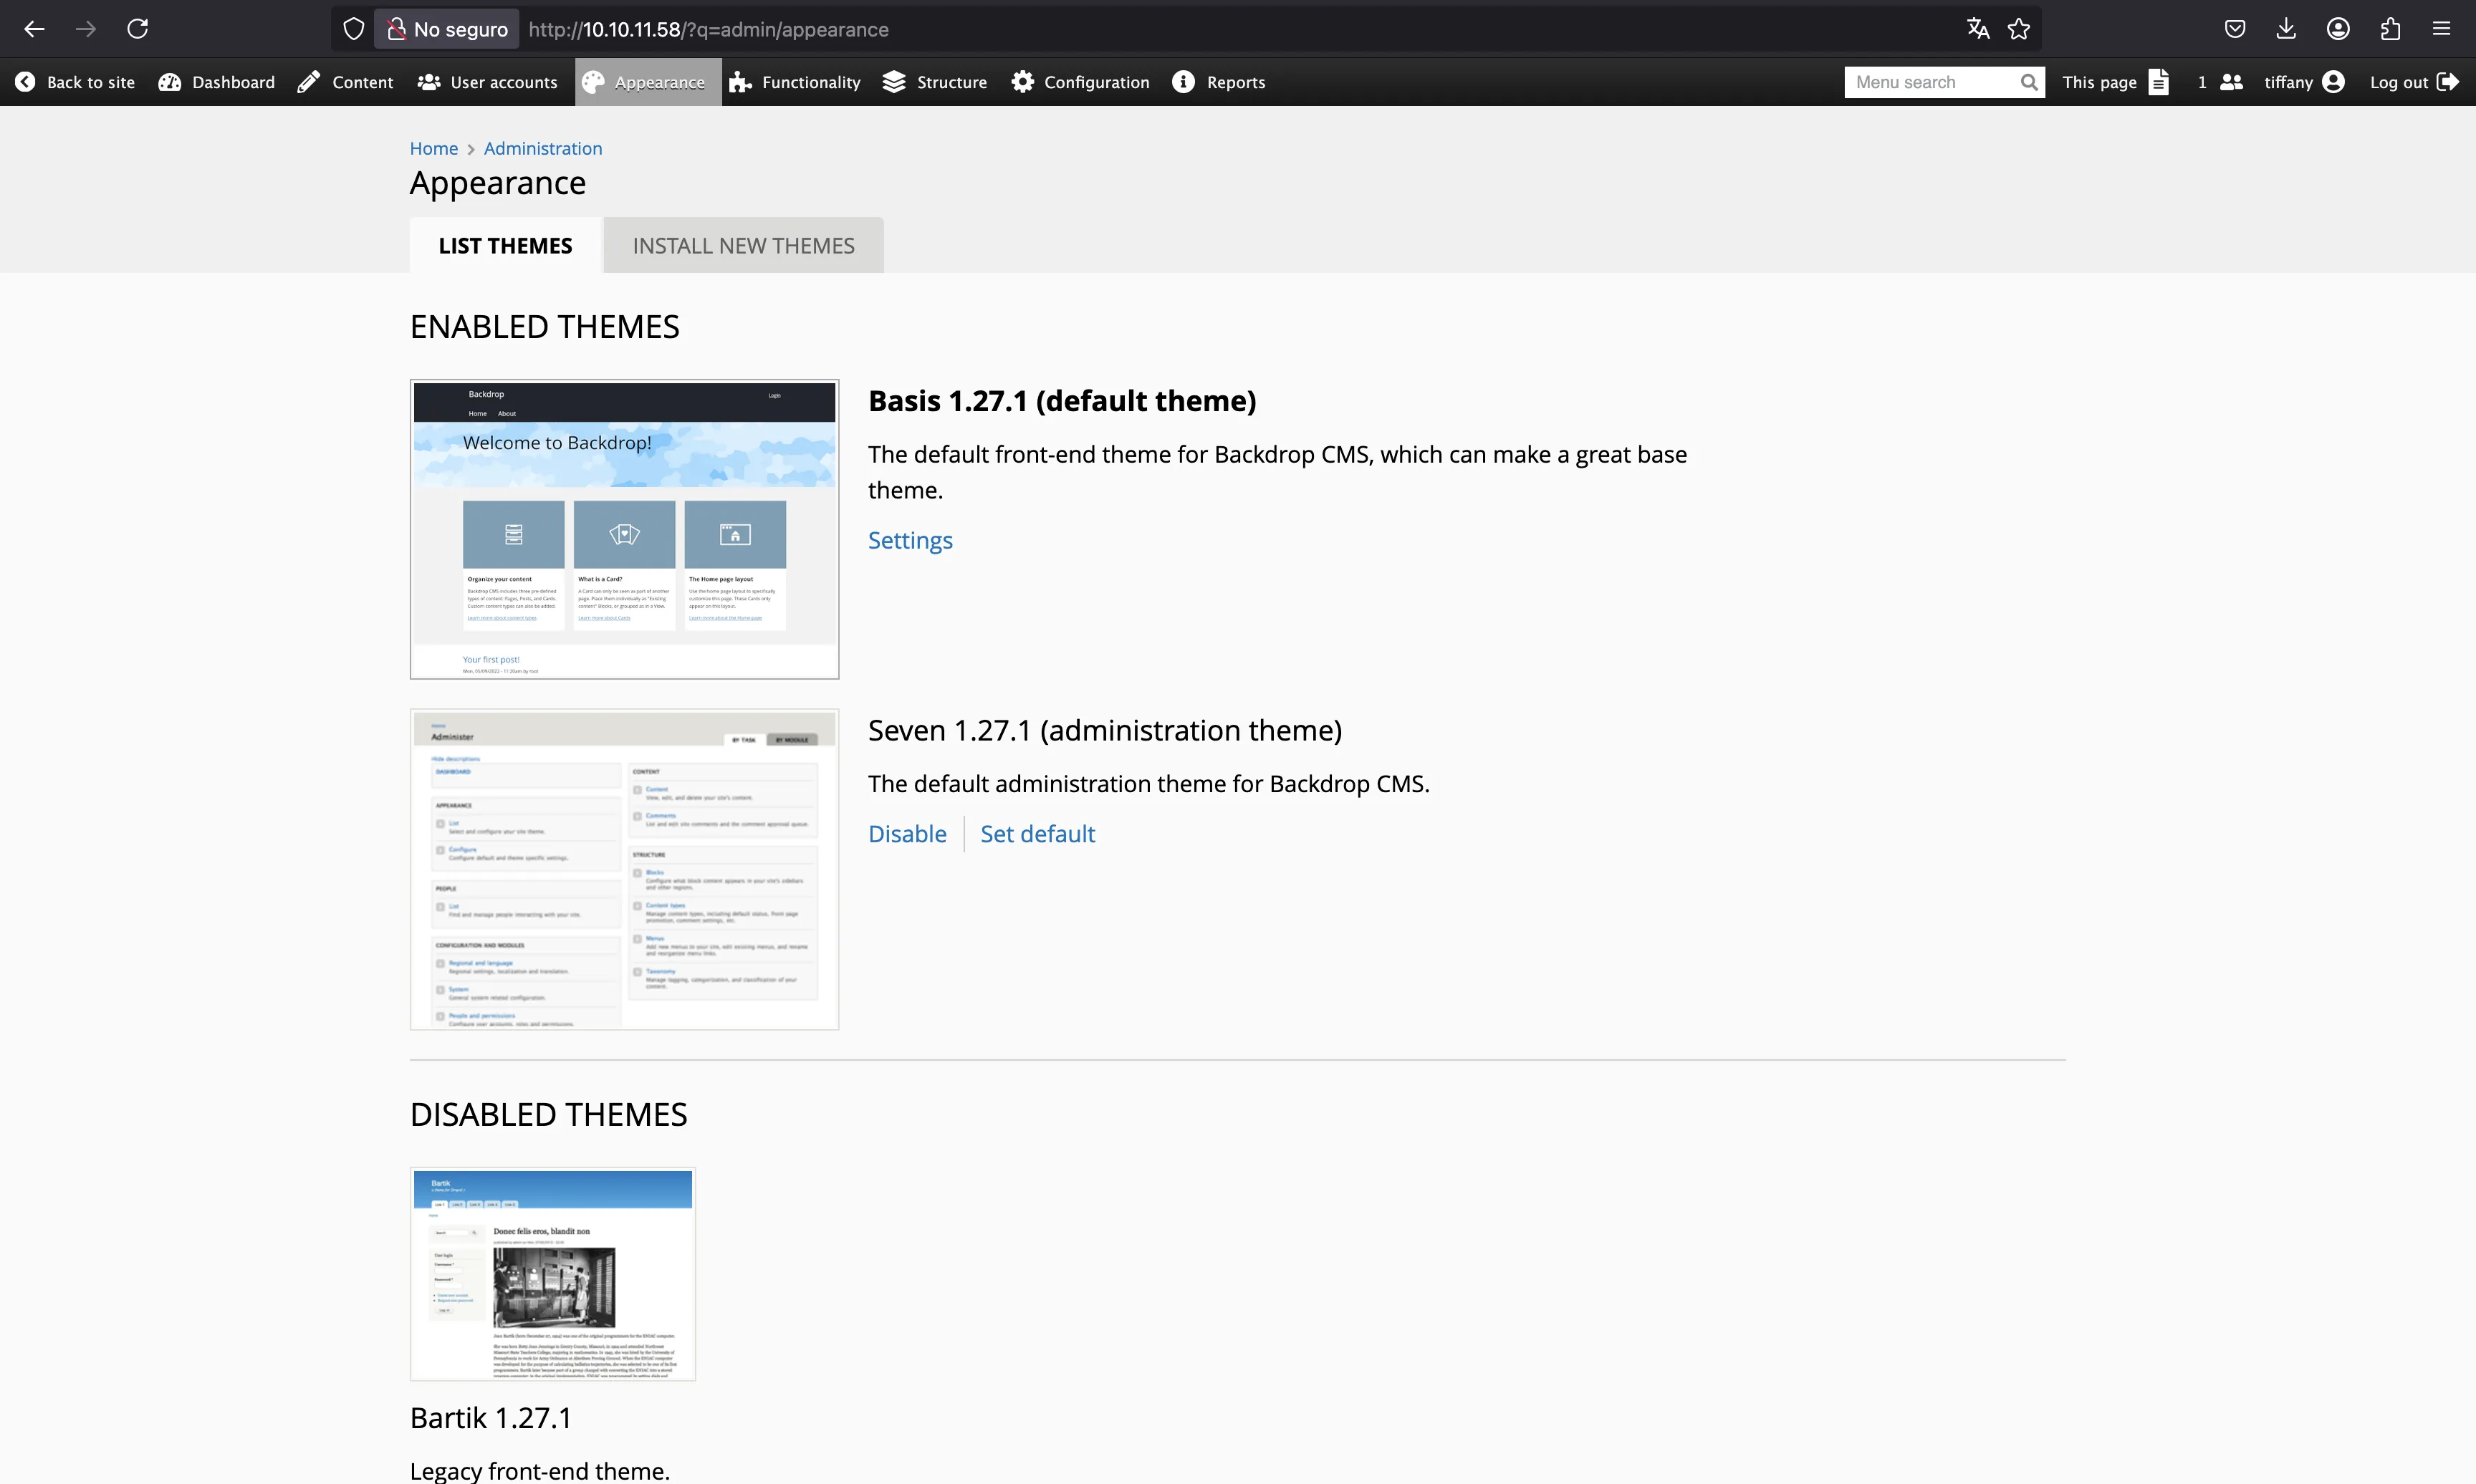
Task: Click the Legacy front-end theme description
Action: pos(540,1471)
